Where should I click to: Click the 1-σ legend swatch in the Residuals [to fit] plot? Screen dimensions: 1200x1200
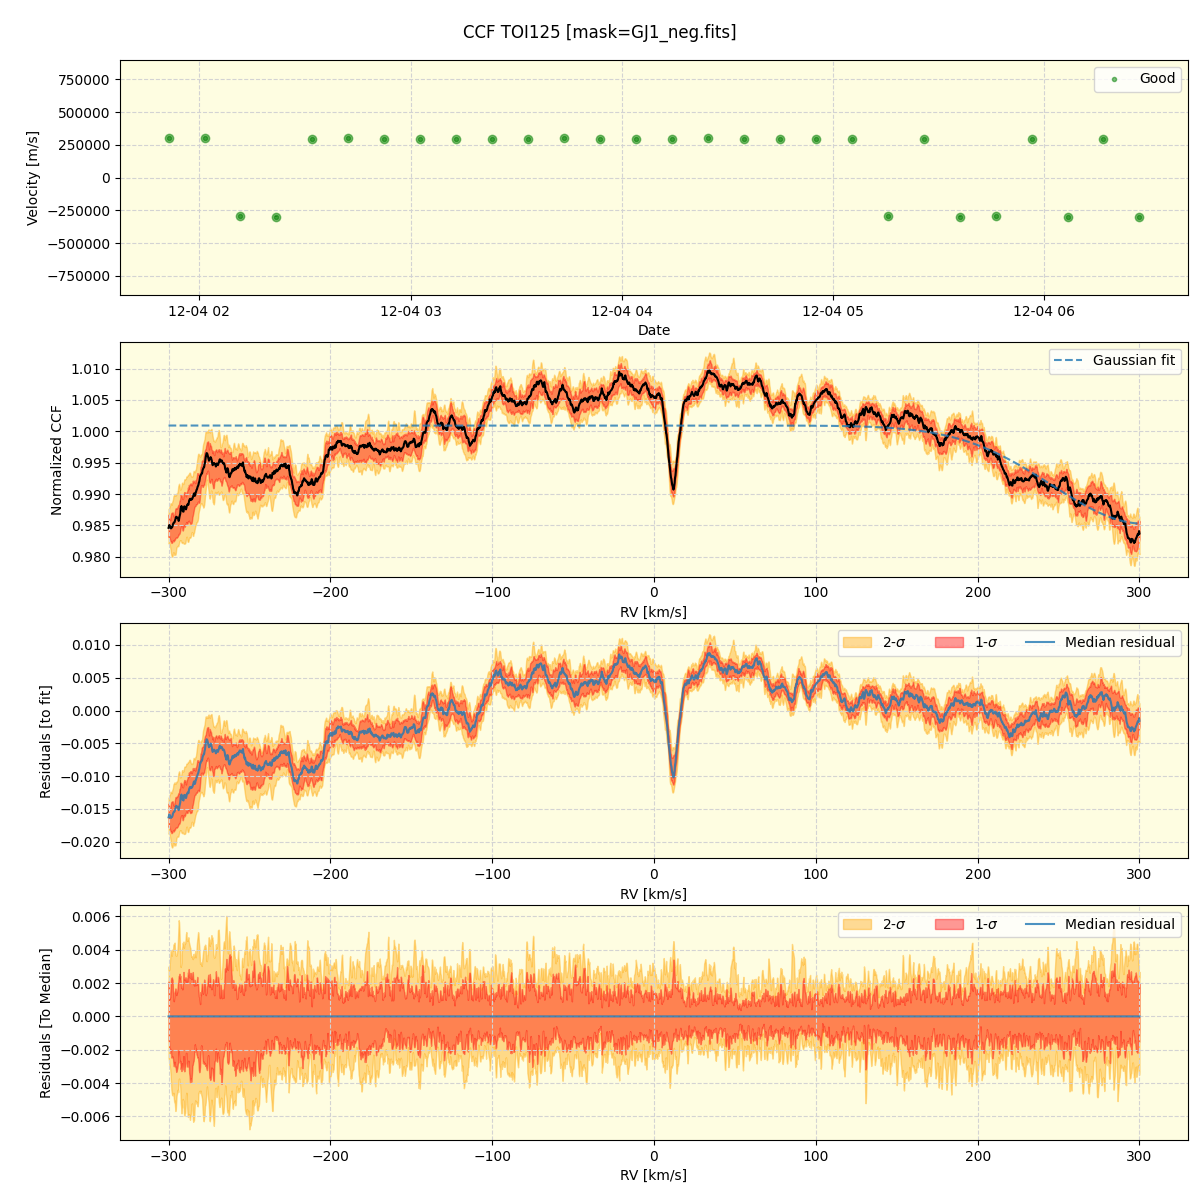949,643
